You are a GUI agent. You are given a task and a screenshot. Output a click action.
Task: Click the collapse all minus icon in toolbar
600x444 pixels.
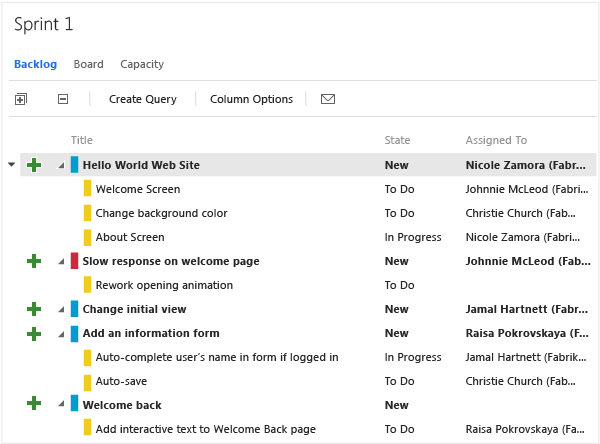click(63, 99)
